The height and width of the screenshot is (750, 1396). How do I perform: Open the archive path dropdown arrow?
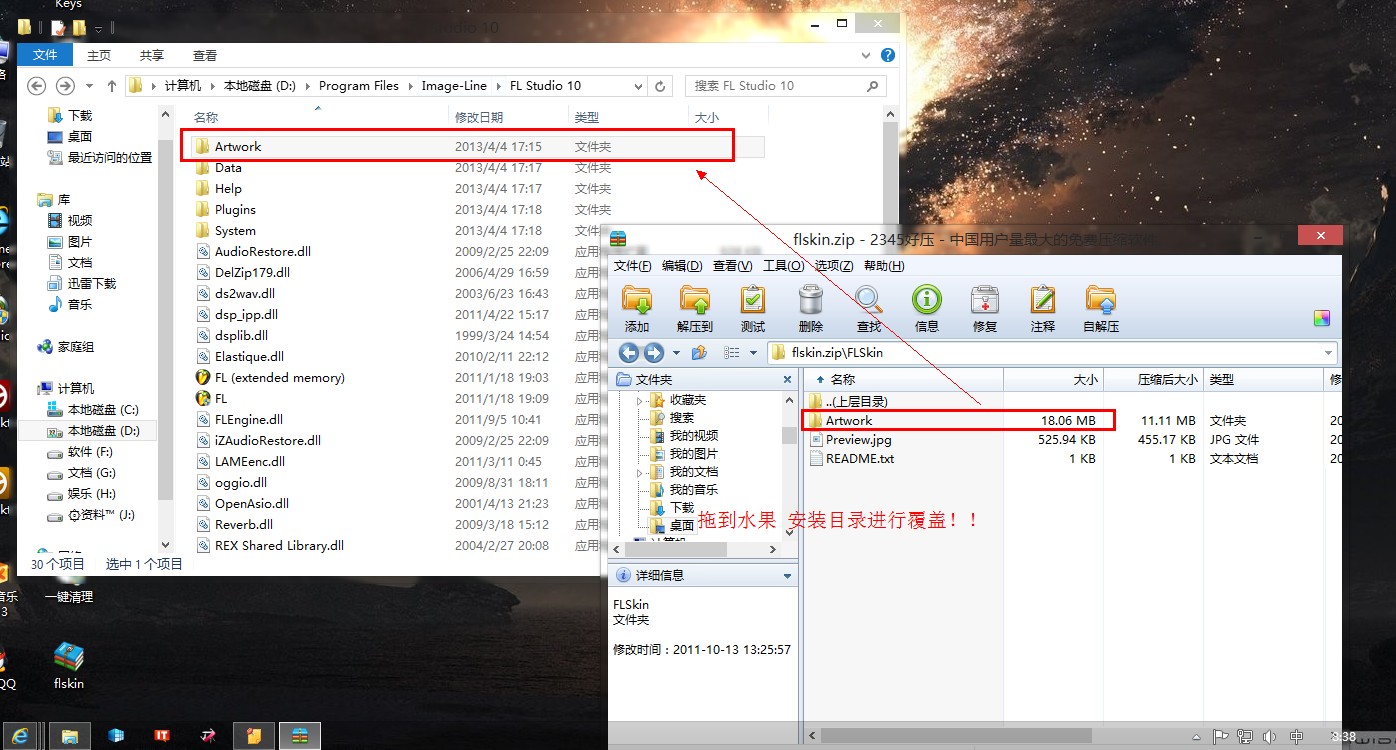pyautogui.click(x=1328, y=353)
